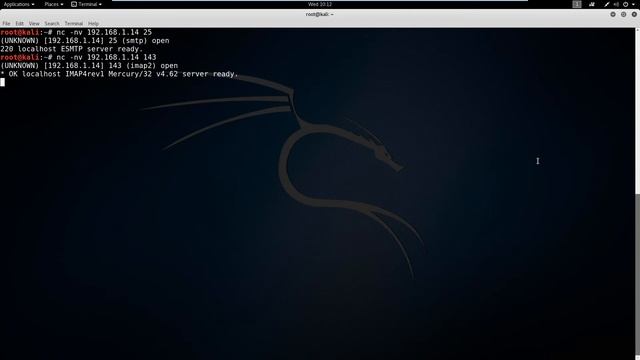This screenshot has width=640, height=360.
Task: Click the line '25 (smtp) open'
Action: pyautogui.click(x=139, y=41)
